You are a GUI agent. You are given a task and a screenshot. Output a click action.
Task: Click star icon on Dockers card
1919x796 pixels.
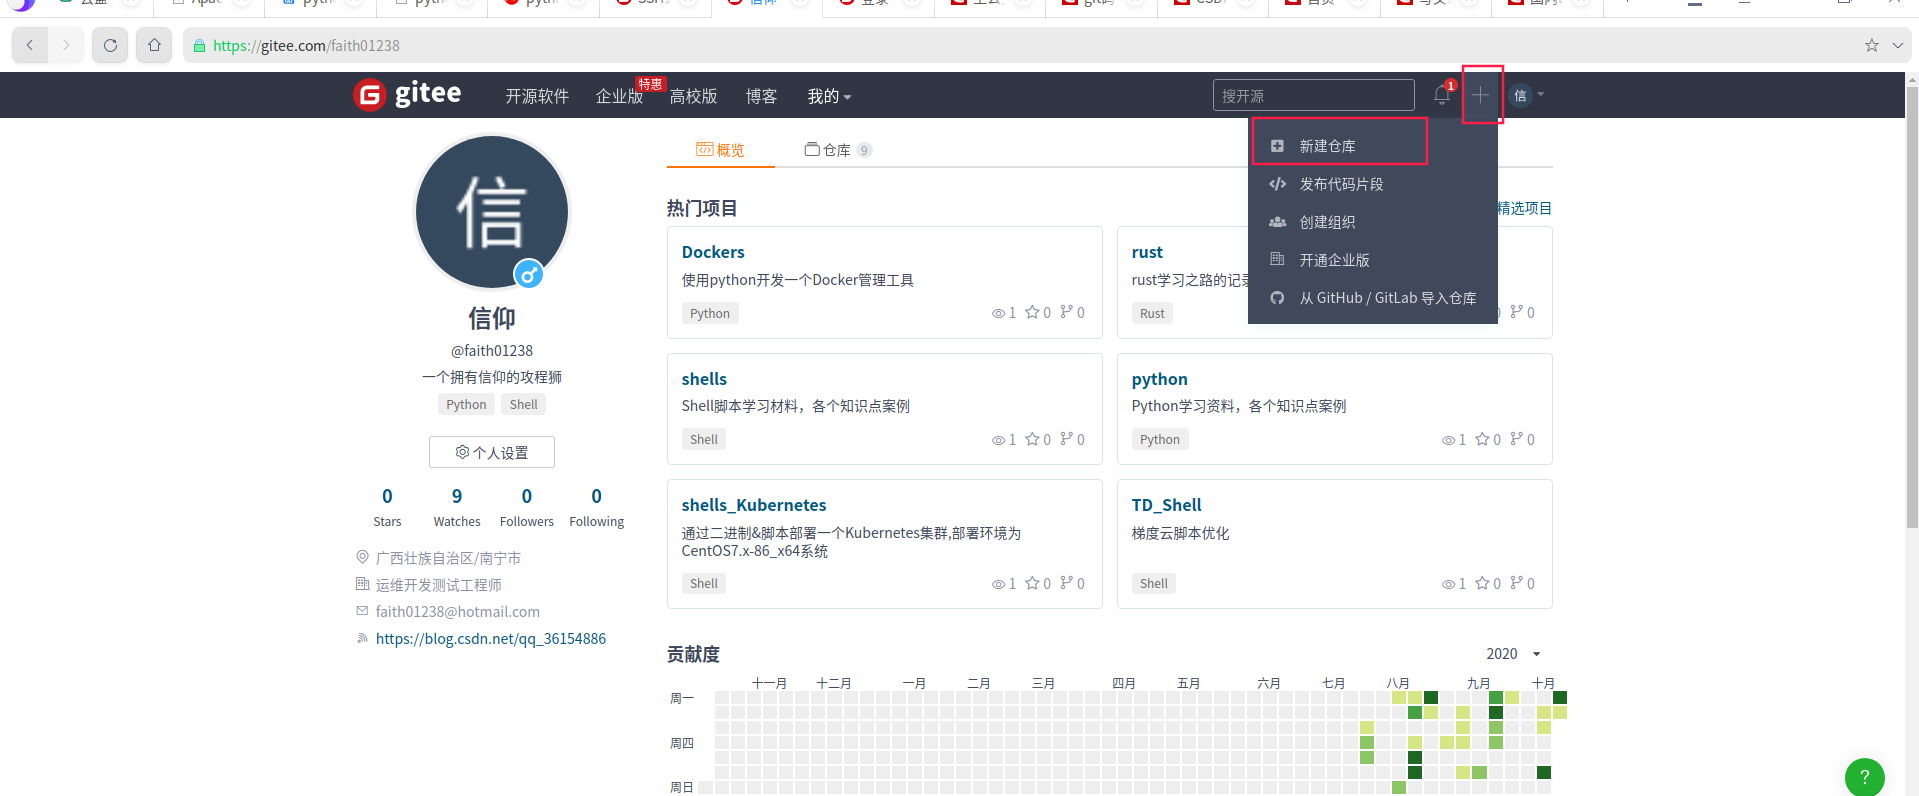click(x=1032, y=312)
